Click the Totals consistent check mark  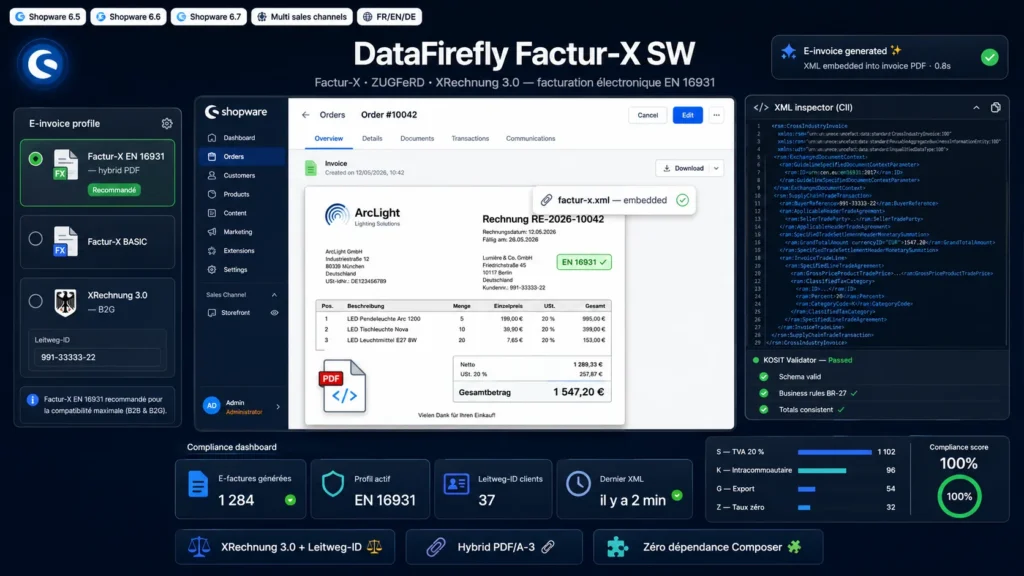click(x=763, y=410)
